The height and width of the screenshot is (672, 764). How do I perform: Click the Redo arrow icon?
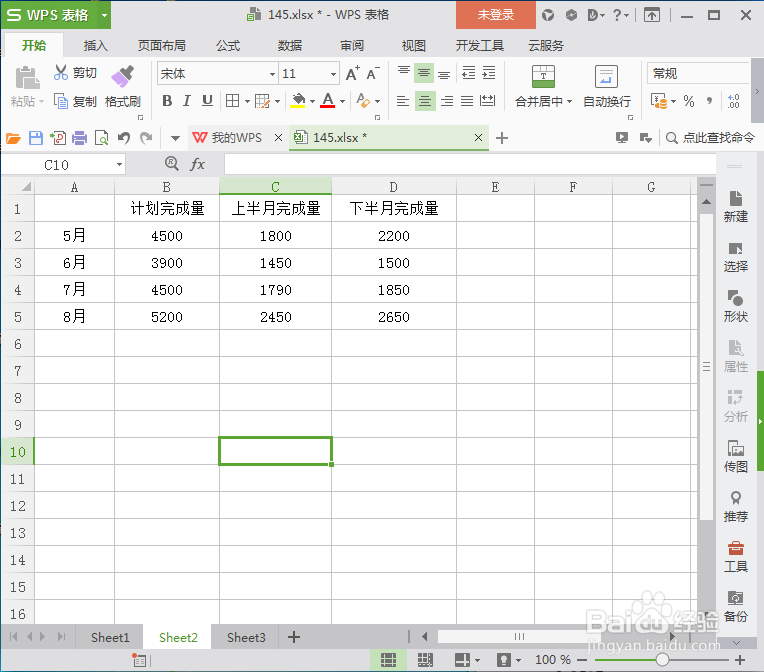tap(146, 138)
